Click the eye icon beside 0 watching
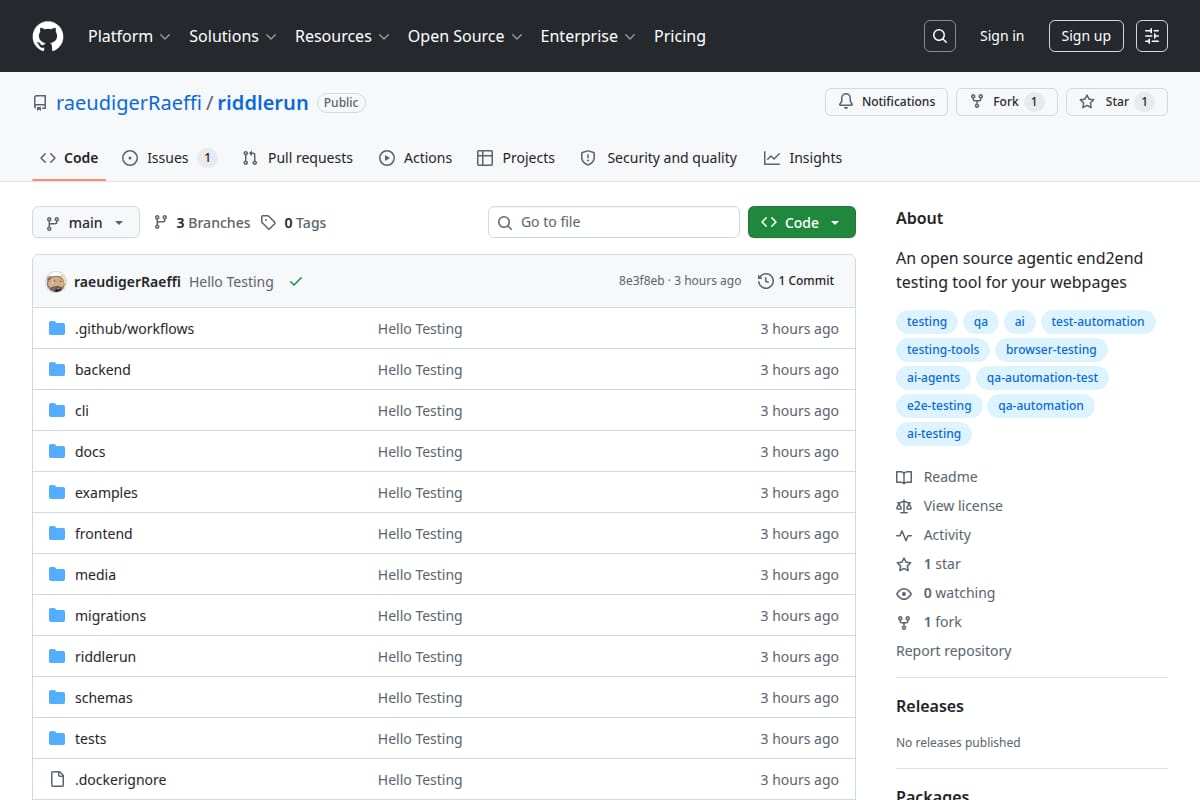This screenshot has width=1200, height=800. point(904,593)
